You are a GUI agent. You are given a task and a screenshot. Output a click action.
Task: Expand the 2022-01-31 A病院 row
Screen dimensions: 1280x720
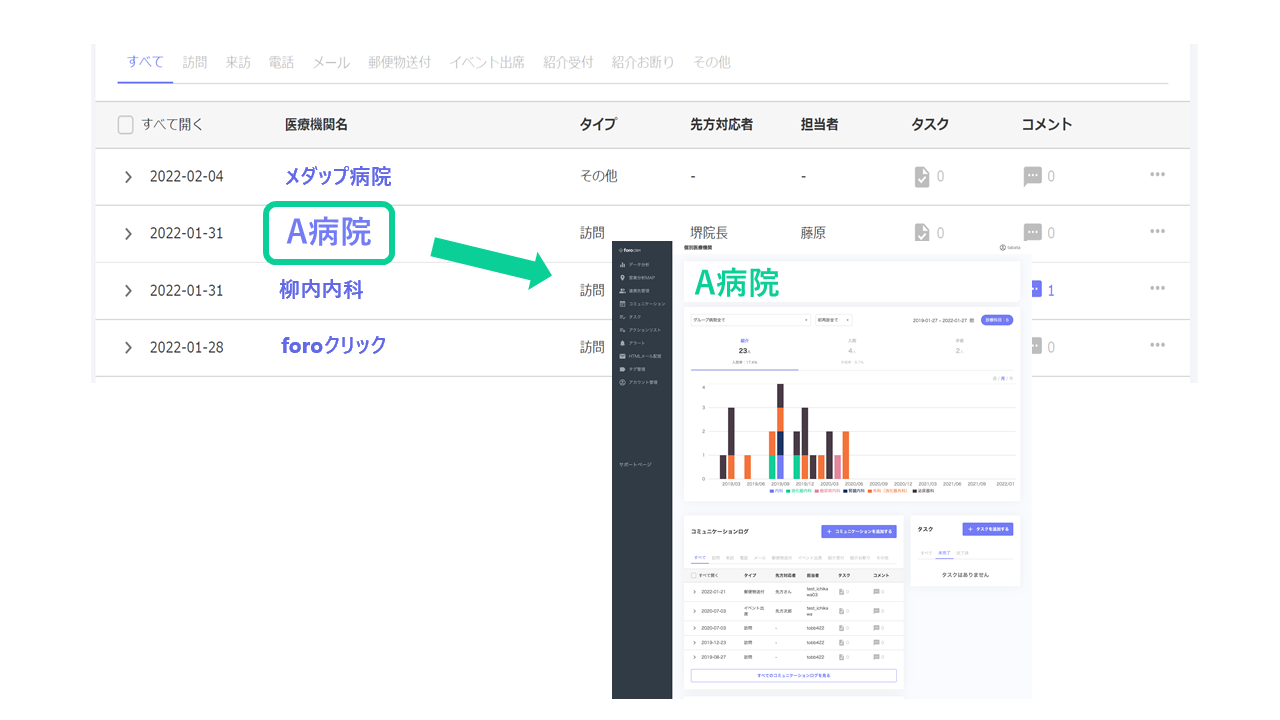tap(128, 234)
